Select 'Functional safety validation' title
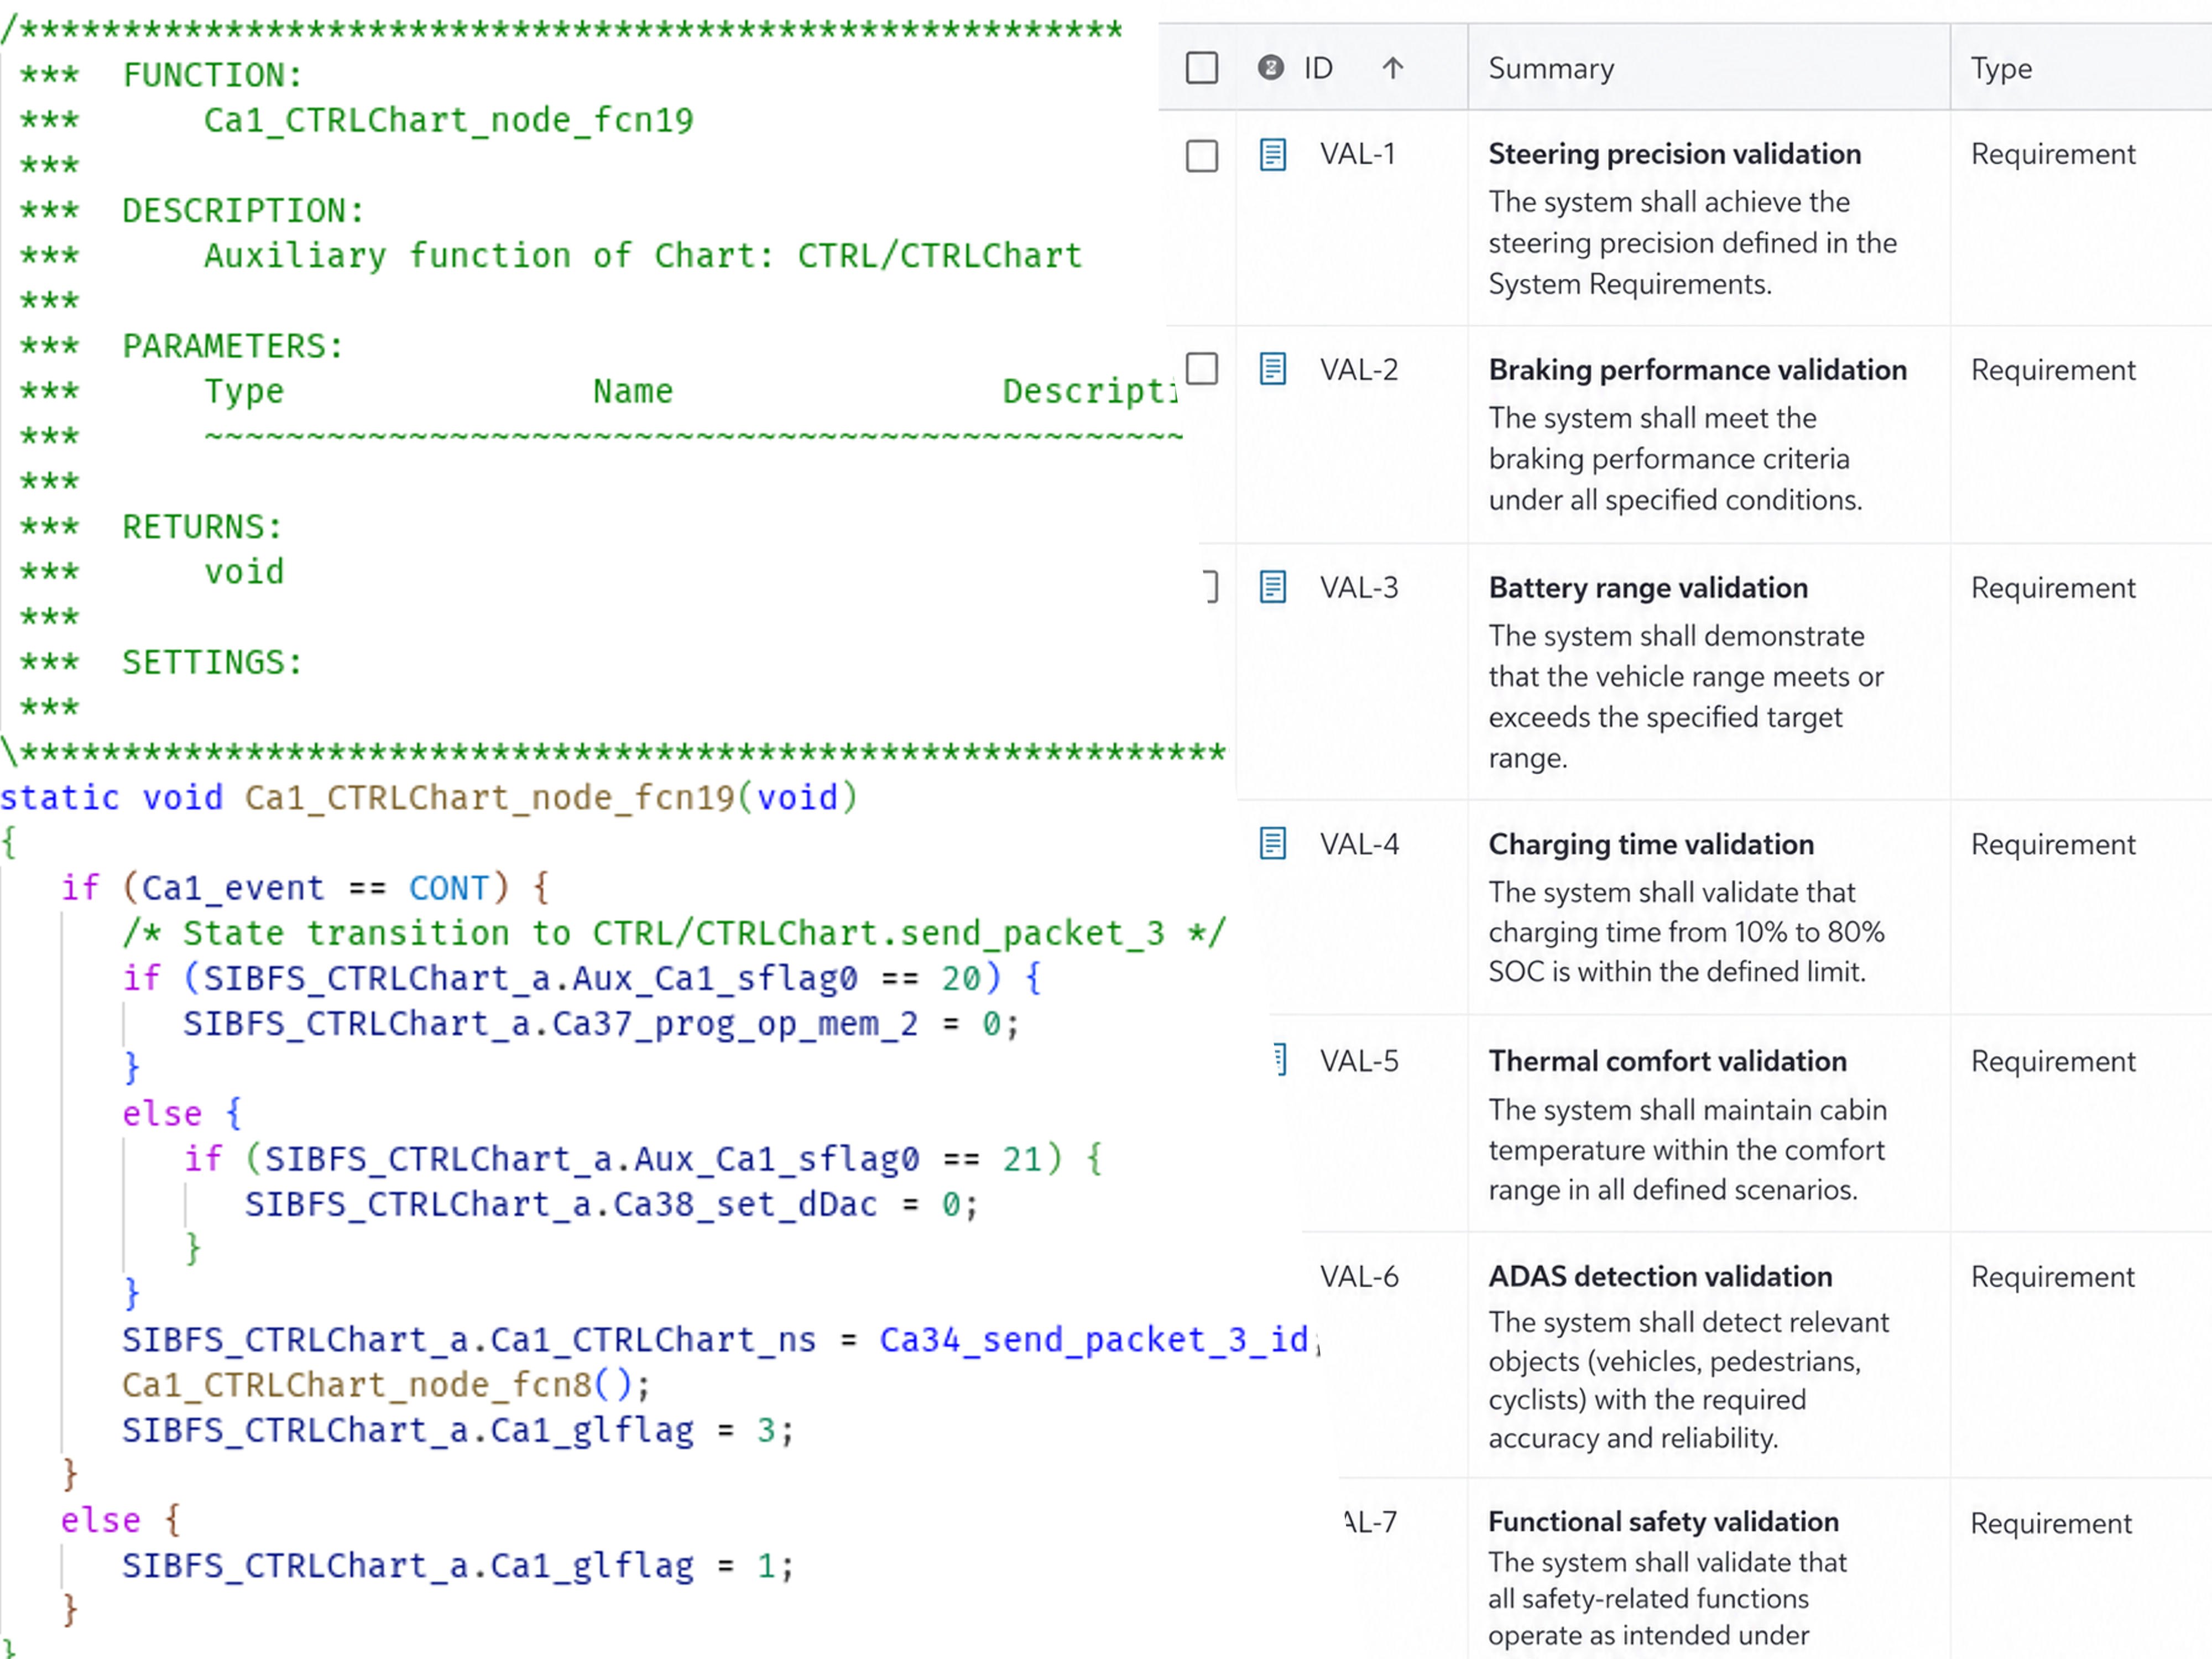2212x1659 pixels. [x=1663, y=1521]
